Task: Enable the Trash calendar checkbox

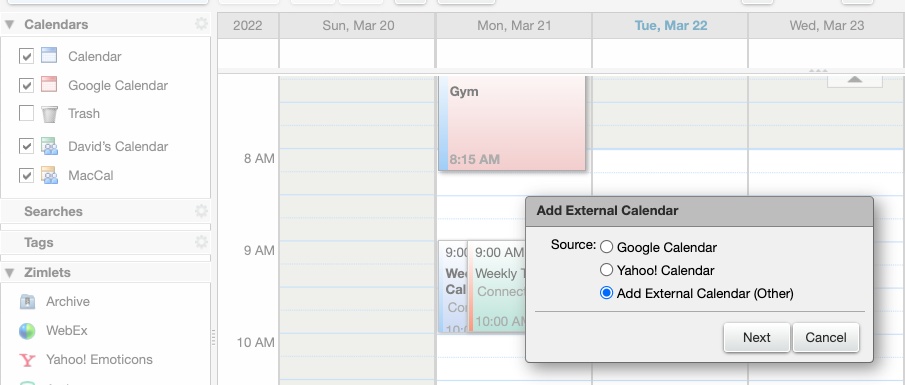Action: click(26, 113)
